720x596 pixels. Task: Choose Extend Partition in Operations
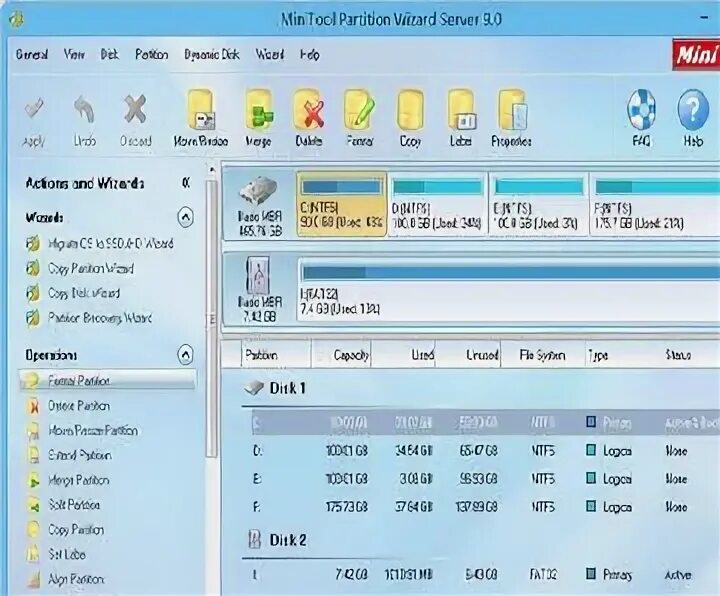(79, 455)
